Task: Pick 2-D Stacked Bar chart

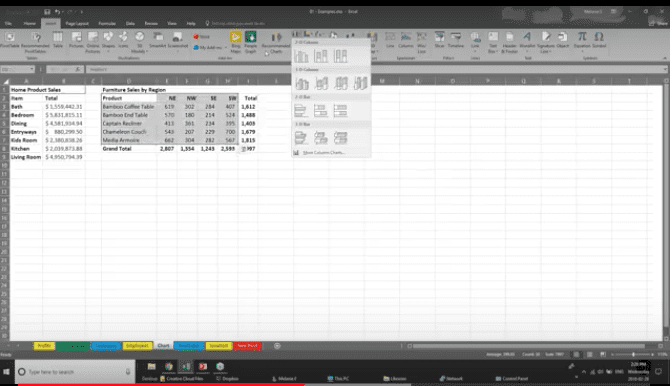Action: click(x=321, y=111)
